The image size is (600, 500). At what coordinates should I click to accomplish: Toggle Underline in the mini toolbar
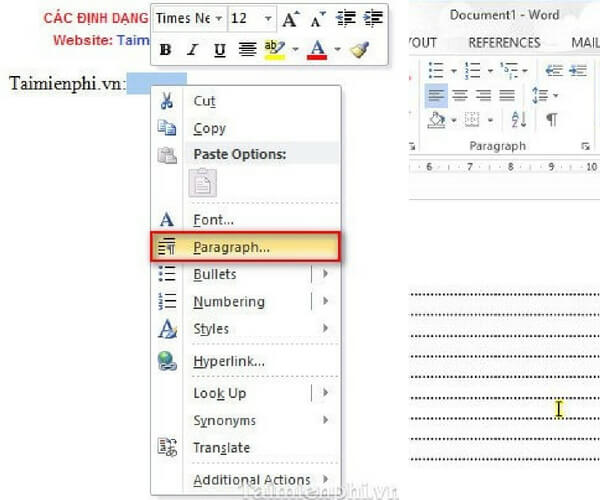(x=219, y=49)
